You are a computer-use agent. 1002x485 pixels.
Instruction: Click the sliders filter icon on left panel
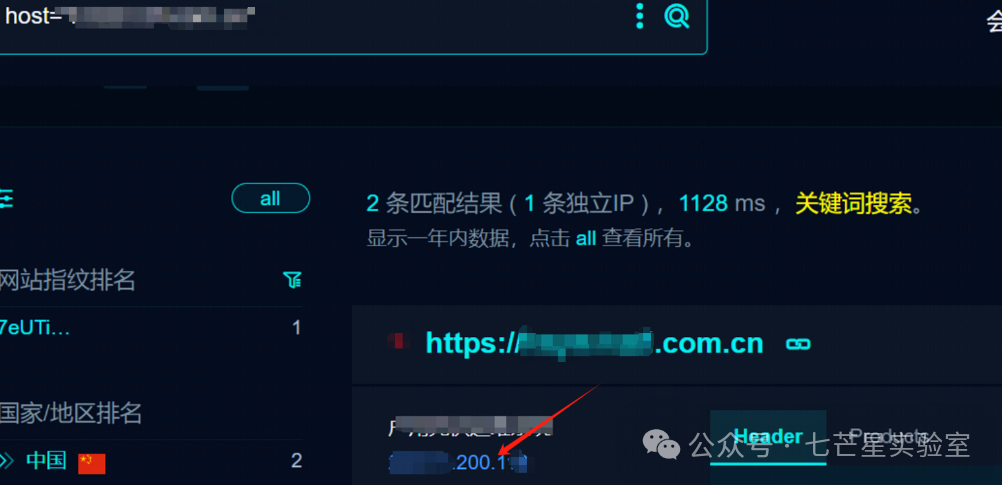(6, 199)
